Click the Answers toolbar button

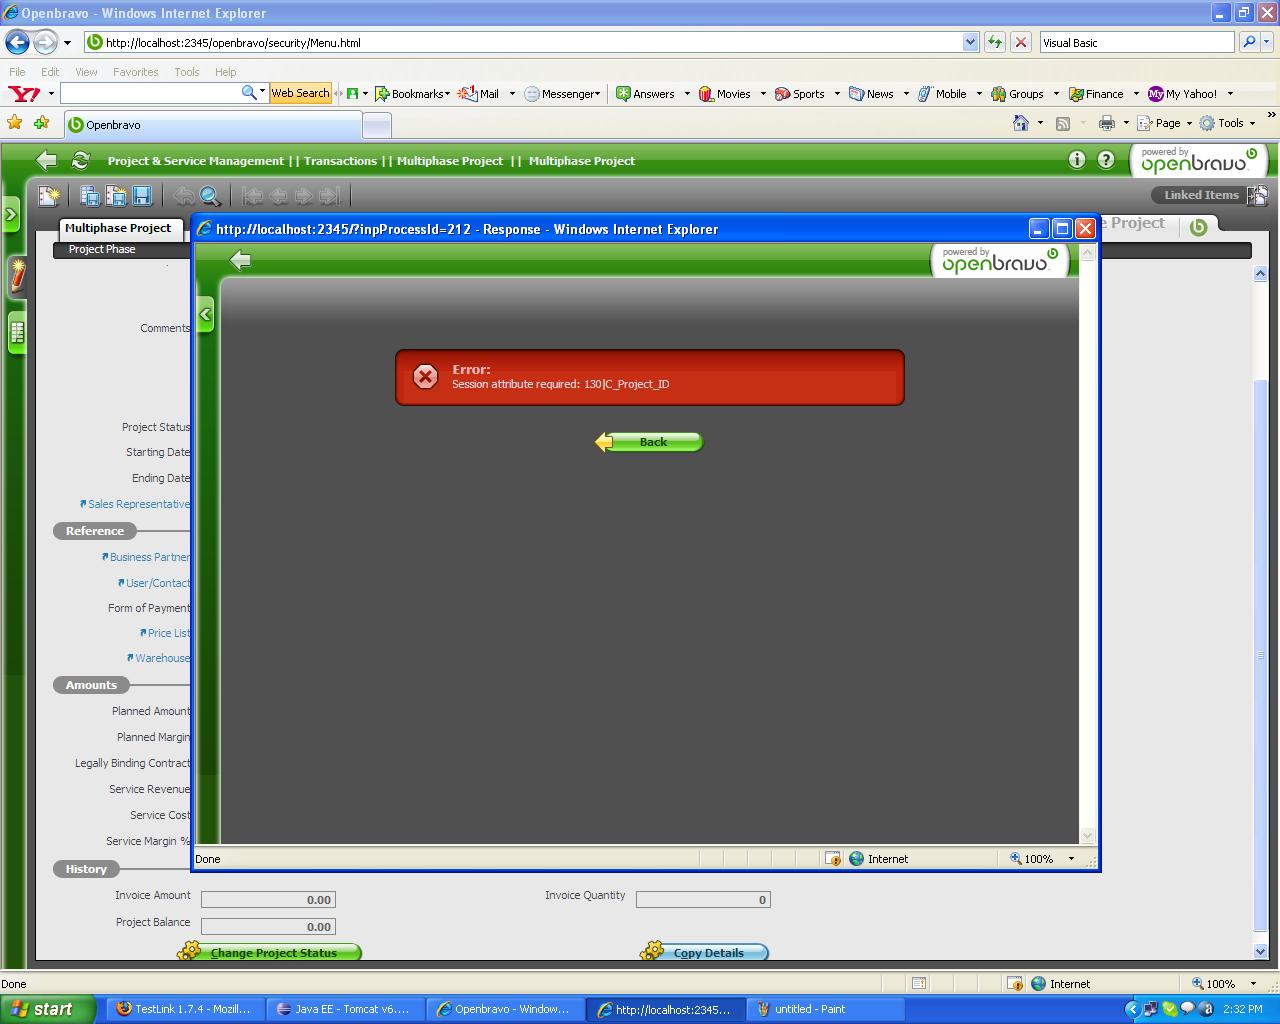point(646,94)
